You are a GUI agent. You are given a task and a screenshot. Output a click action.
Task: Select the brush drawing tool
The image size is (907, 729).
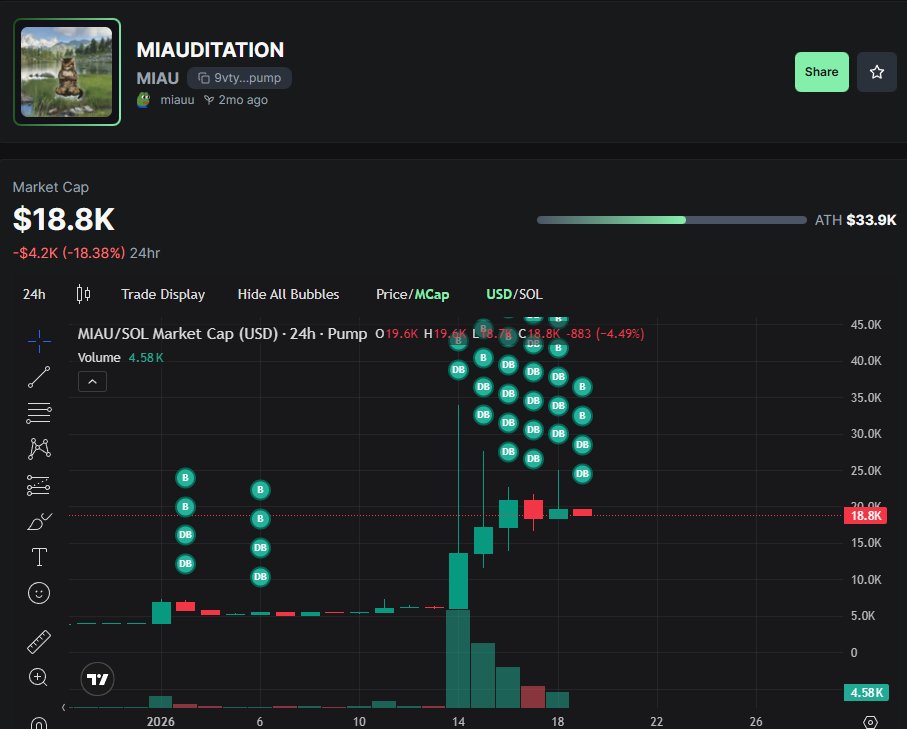39,521
